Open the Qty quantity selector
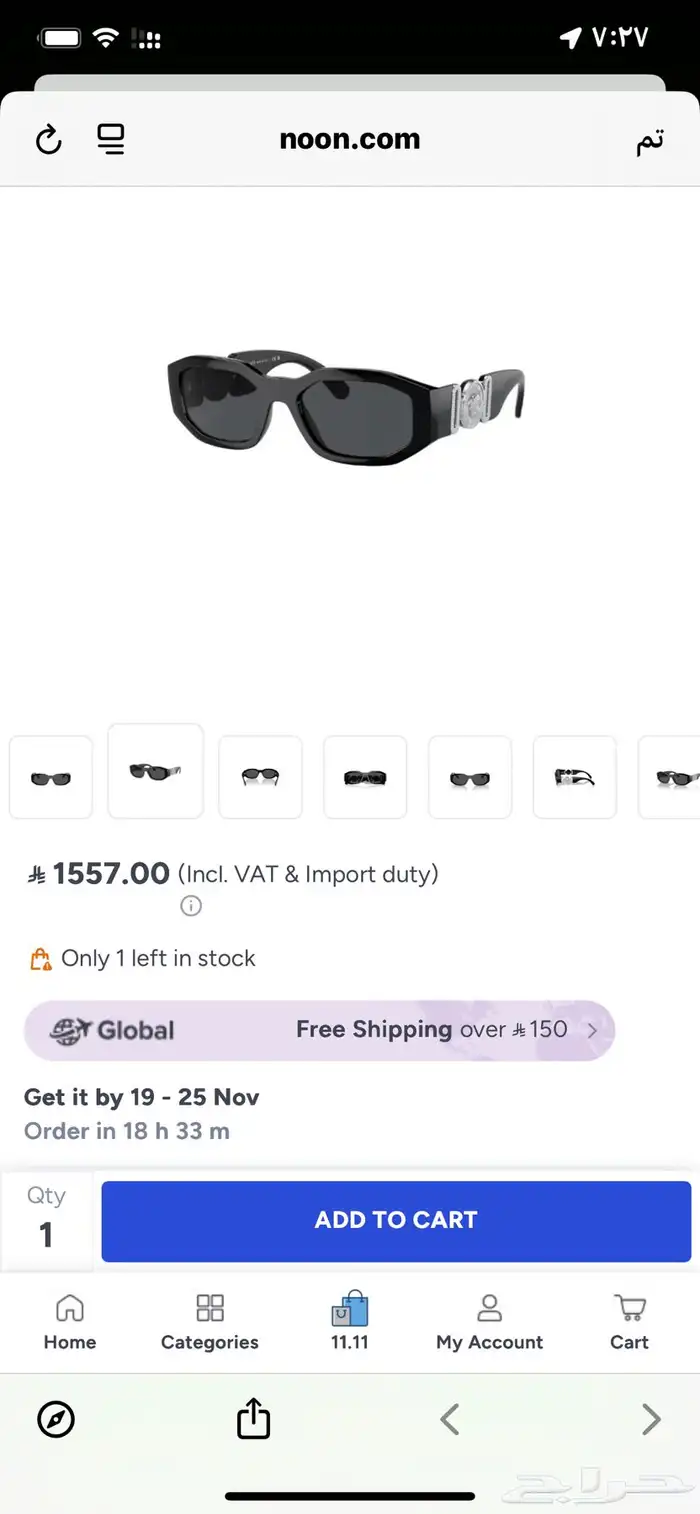 [x=46, y=1220]
